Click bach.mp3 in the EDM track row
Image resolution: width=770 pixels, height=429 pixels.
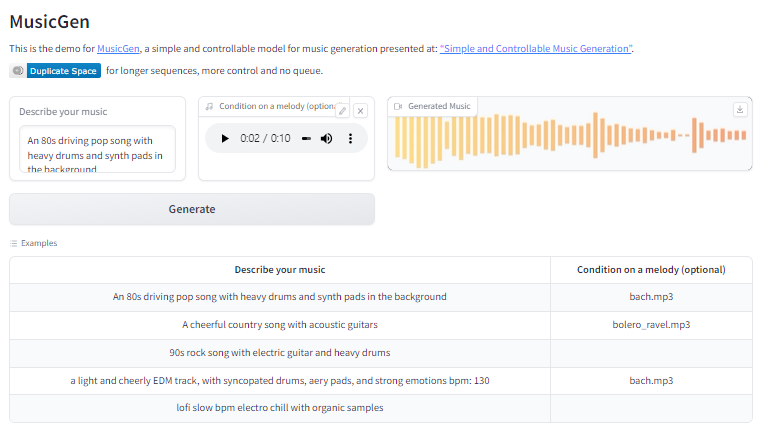coord(651,381)
